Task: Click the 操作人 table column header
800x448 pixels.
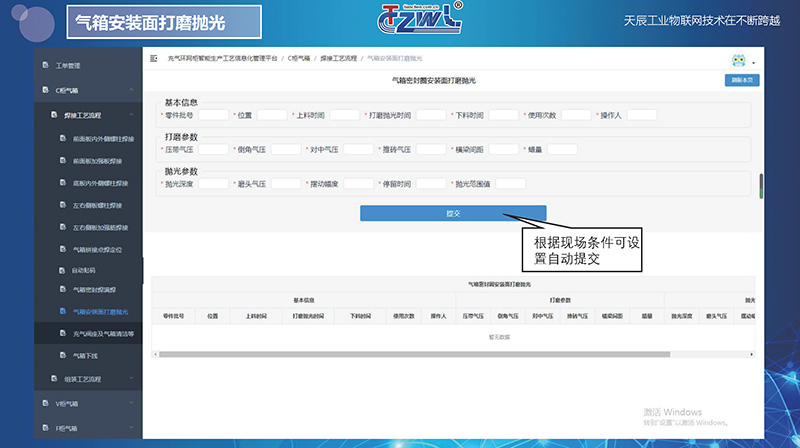Action: (438, 316)
